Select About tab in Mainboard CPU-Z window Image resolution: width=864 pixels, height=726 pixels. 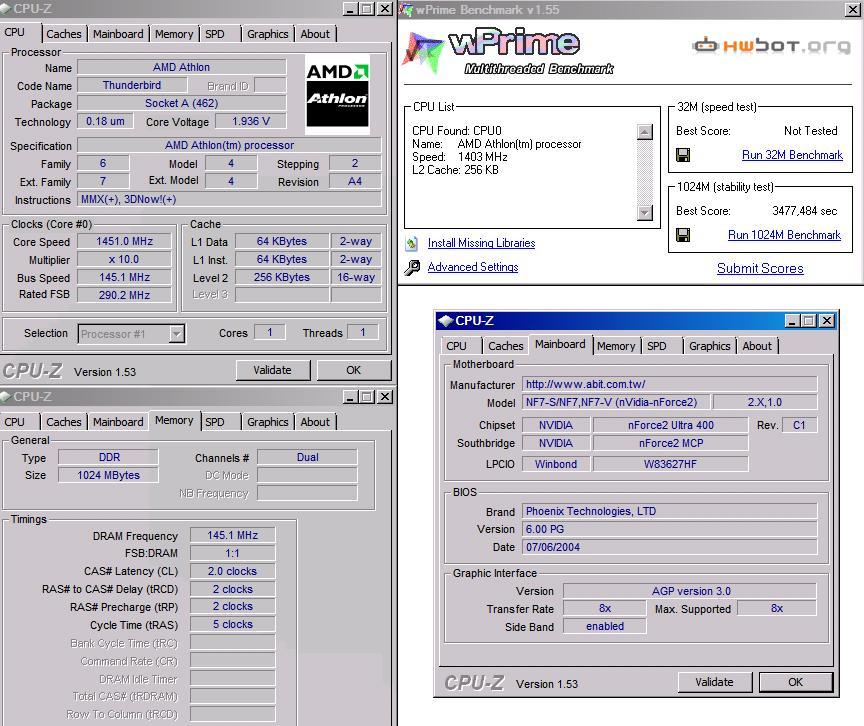[x=757, y=346]
